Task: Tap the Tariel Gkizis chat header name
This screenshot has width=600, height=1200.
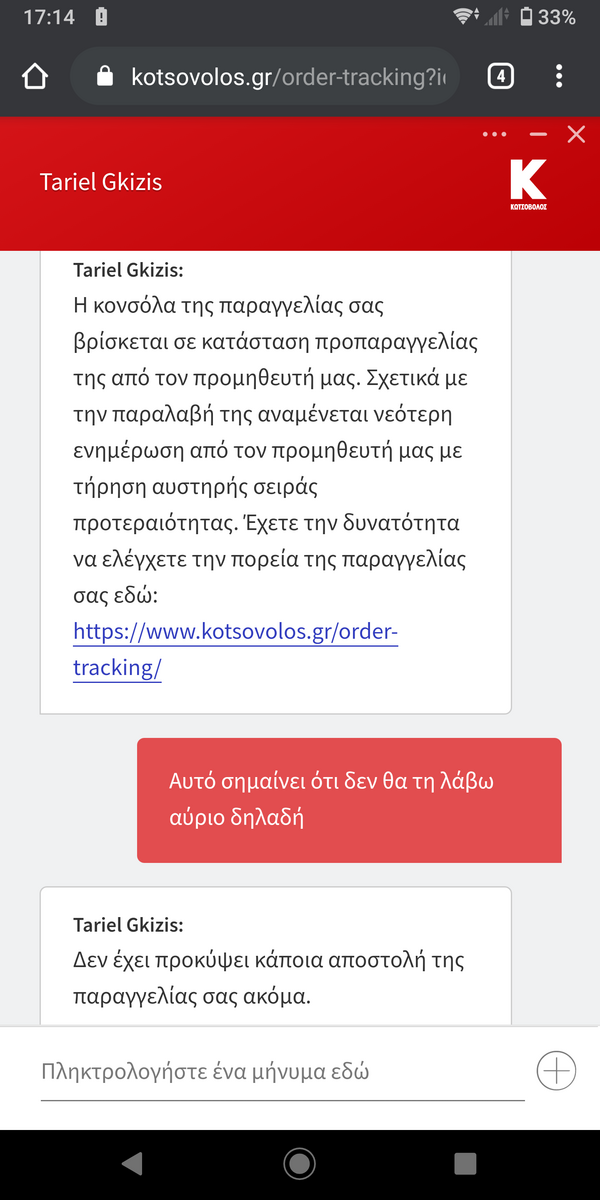Action: [x=100, y=182]
